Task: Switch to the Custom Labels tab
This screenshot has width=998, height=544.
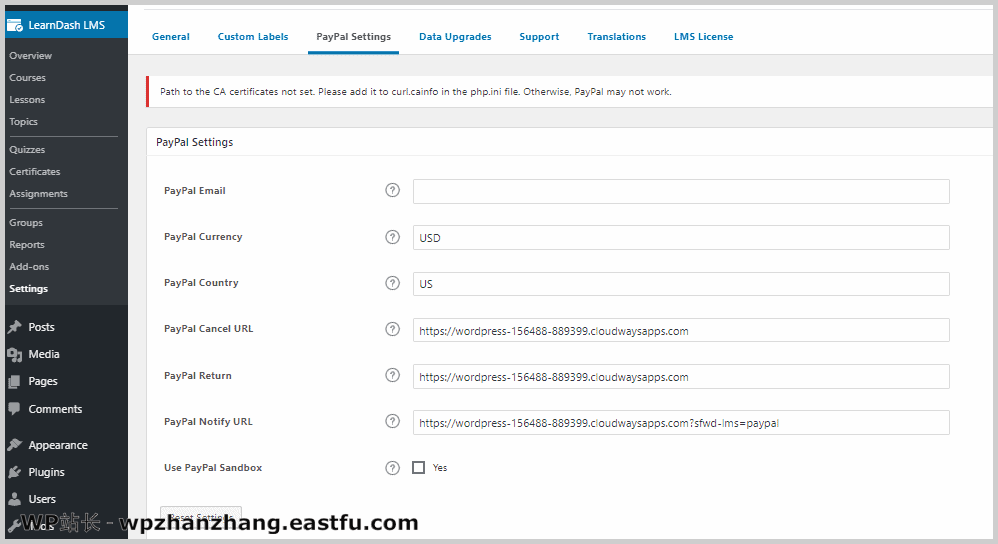Action: (253, 37)
